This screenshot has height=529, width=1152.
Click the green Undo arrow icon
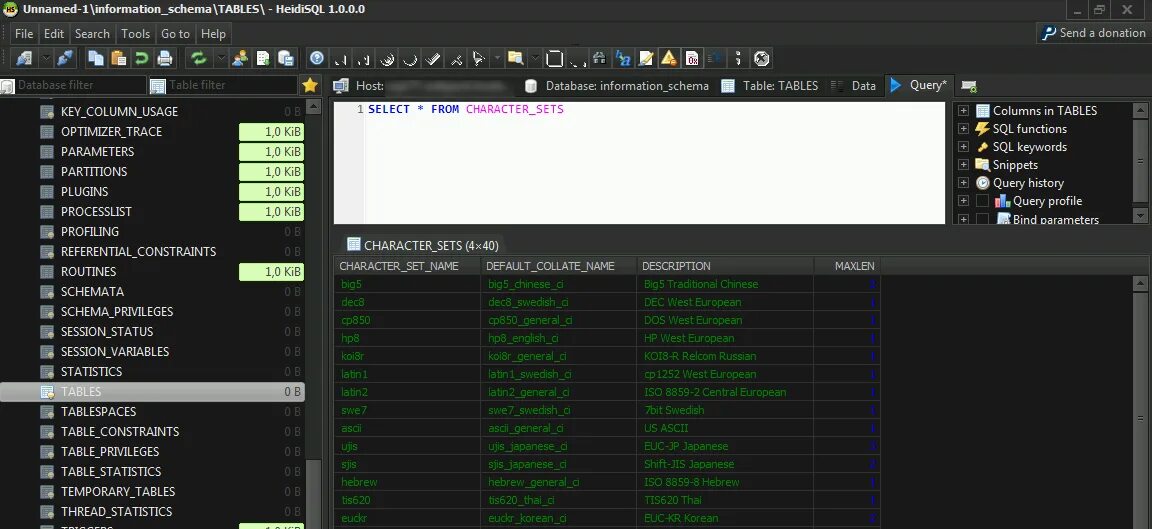(141, 59)
